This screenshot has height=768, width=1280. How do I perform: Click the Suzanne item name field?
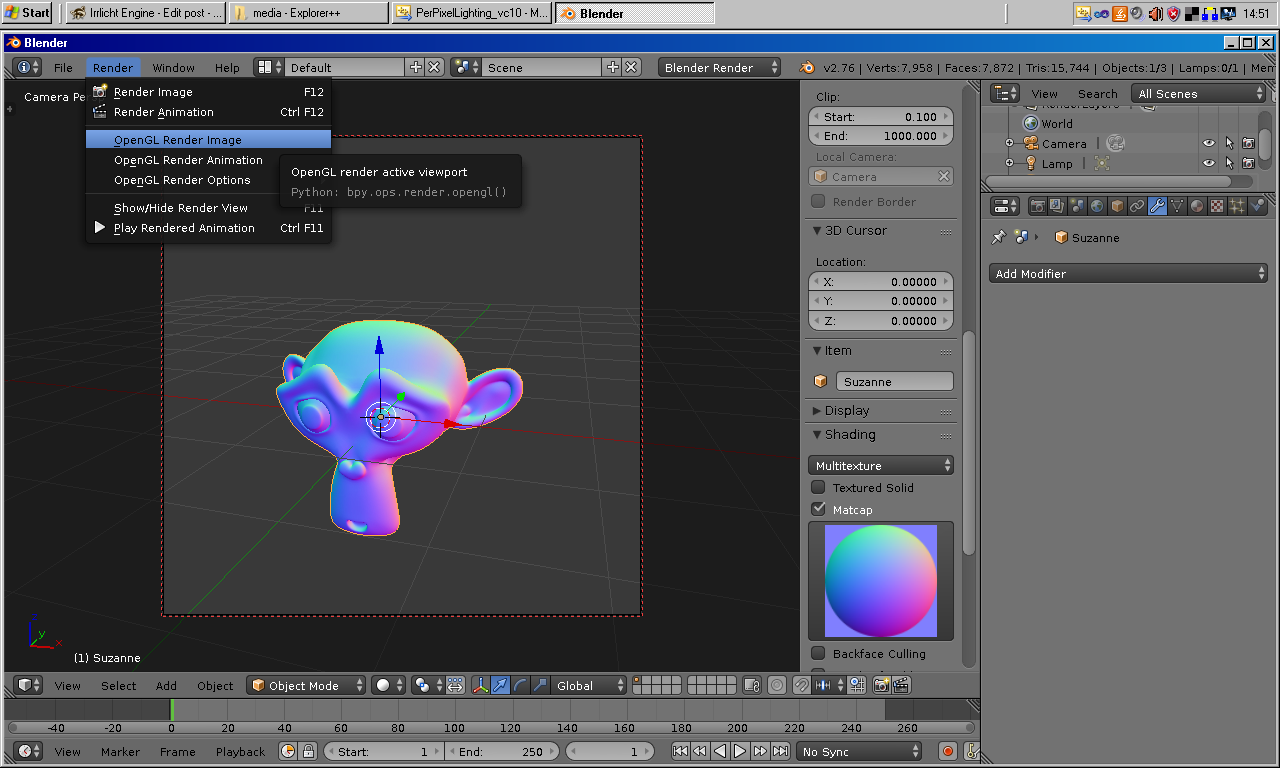[x=895, y=382]
